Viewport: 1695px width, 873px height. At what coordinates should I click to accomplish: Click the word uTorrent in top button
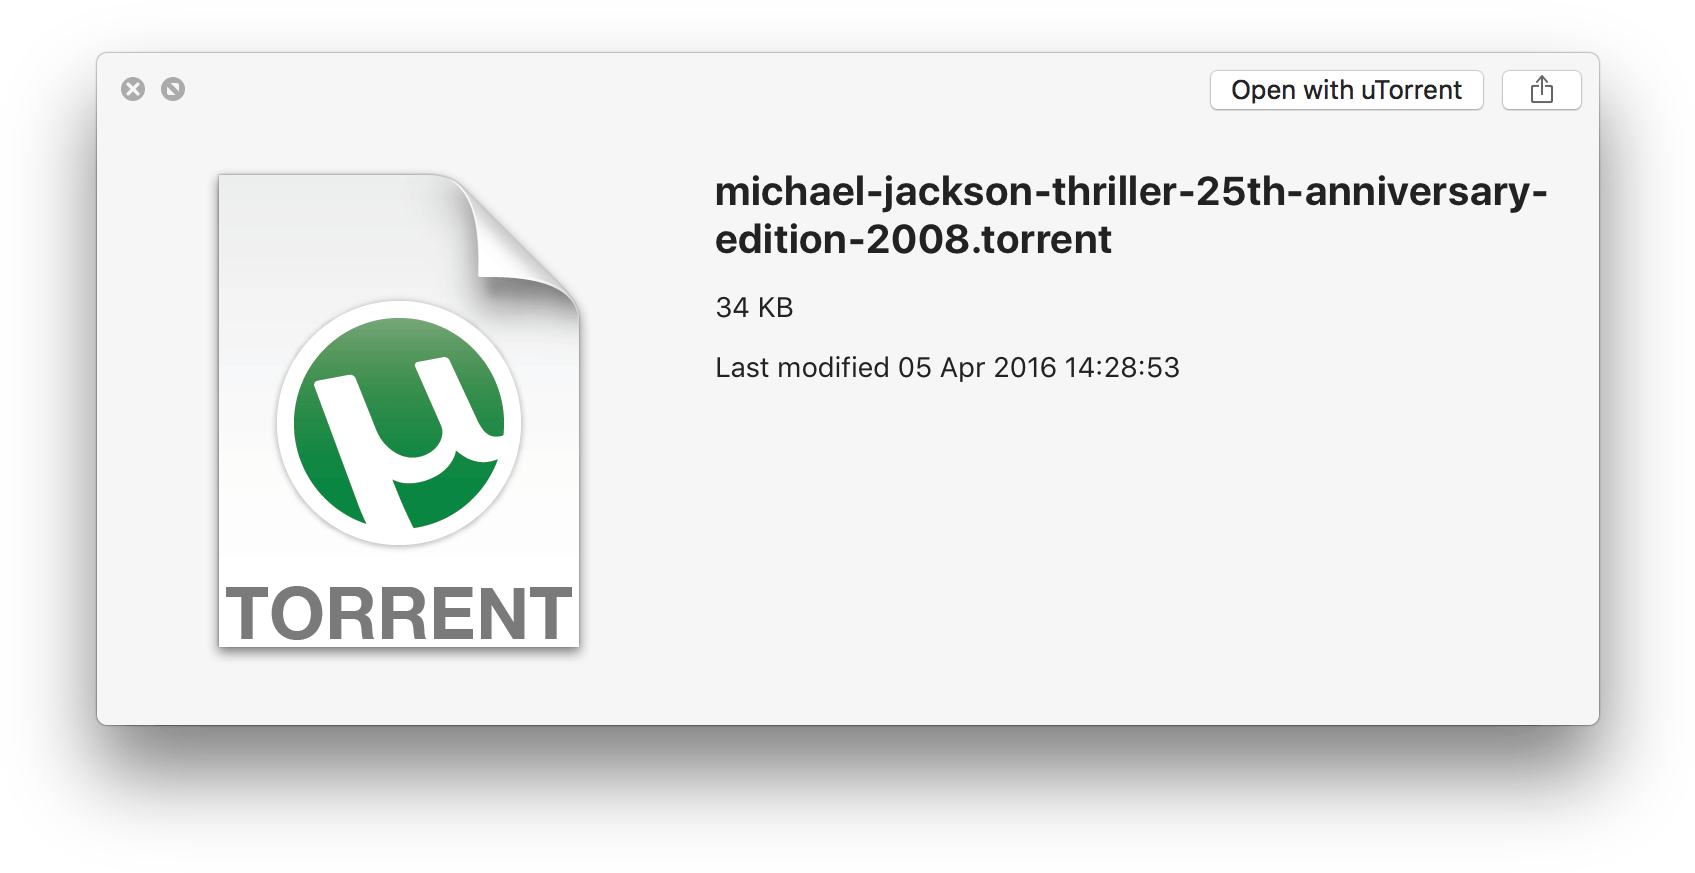1411,90
